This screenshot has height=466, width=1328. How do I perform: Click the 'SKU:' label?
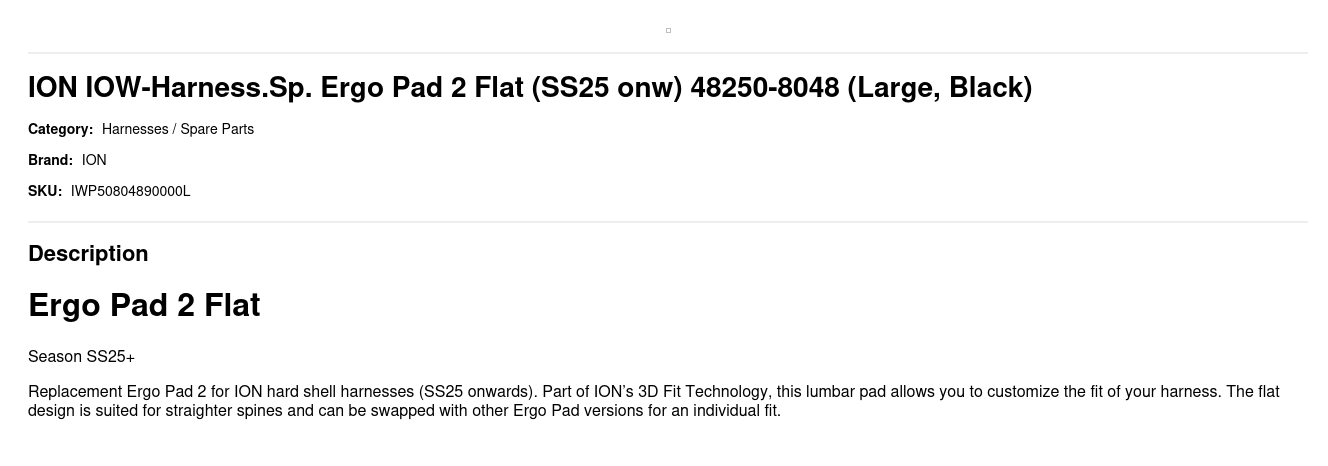tap(45, 191)
